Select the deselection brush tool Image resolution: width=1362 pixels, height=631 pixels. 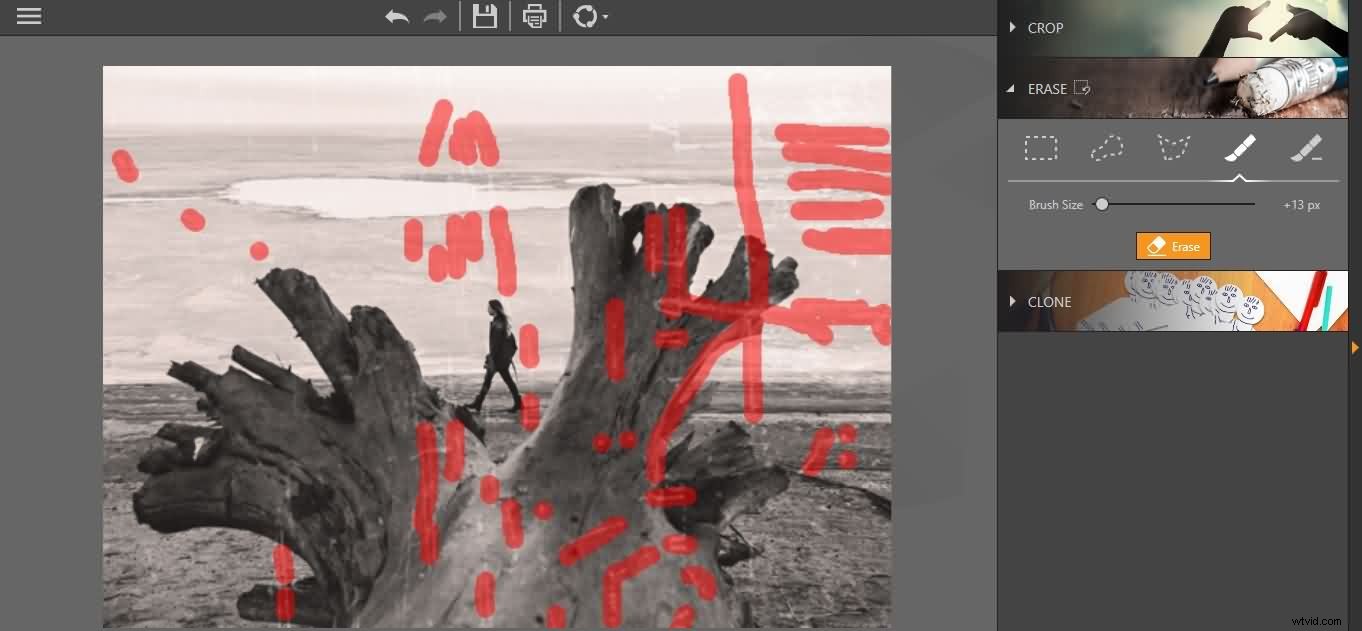click(1306, 147)
